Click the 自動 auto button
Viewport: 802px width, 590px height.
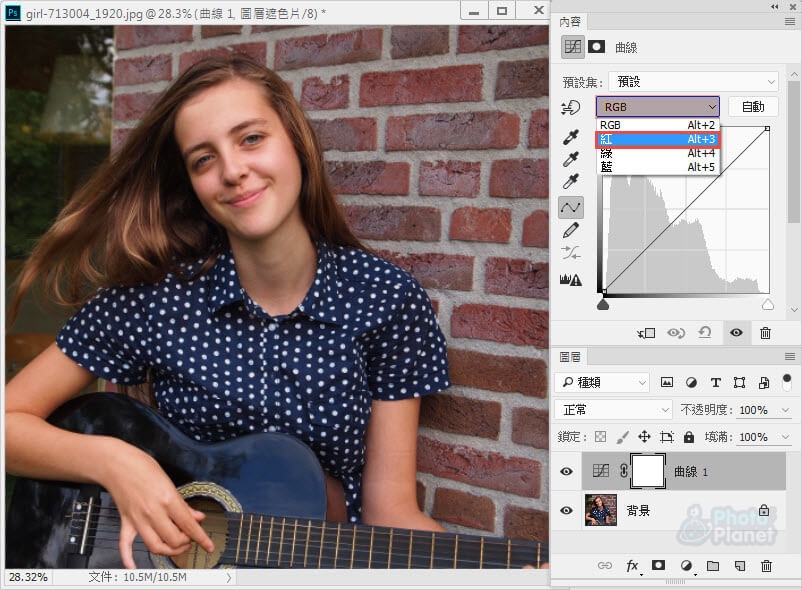[753, 107]
